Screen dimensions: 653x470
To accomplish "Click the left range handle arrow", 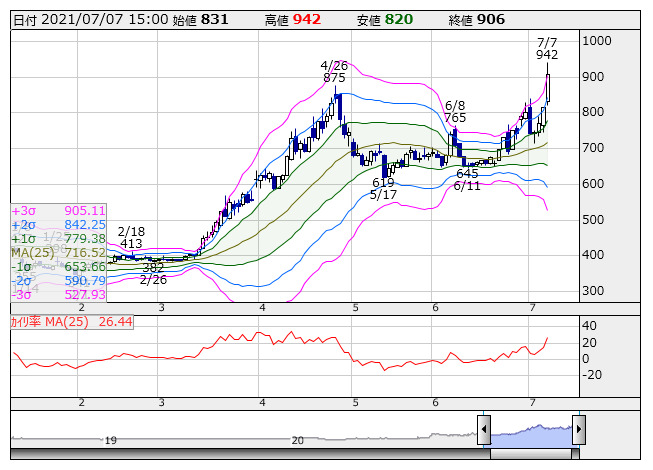I will tap(485, 432).
